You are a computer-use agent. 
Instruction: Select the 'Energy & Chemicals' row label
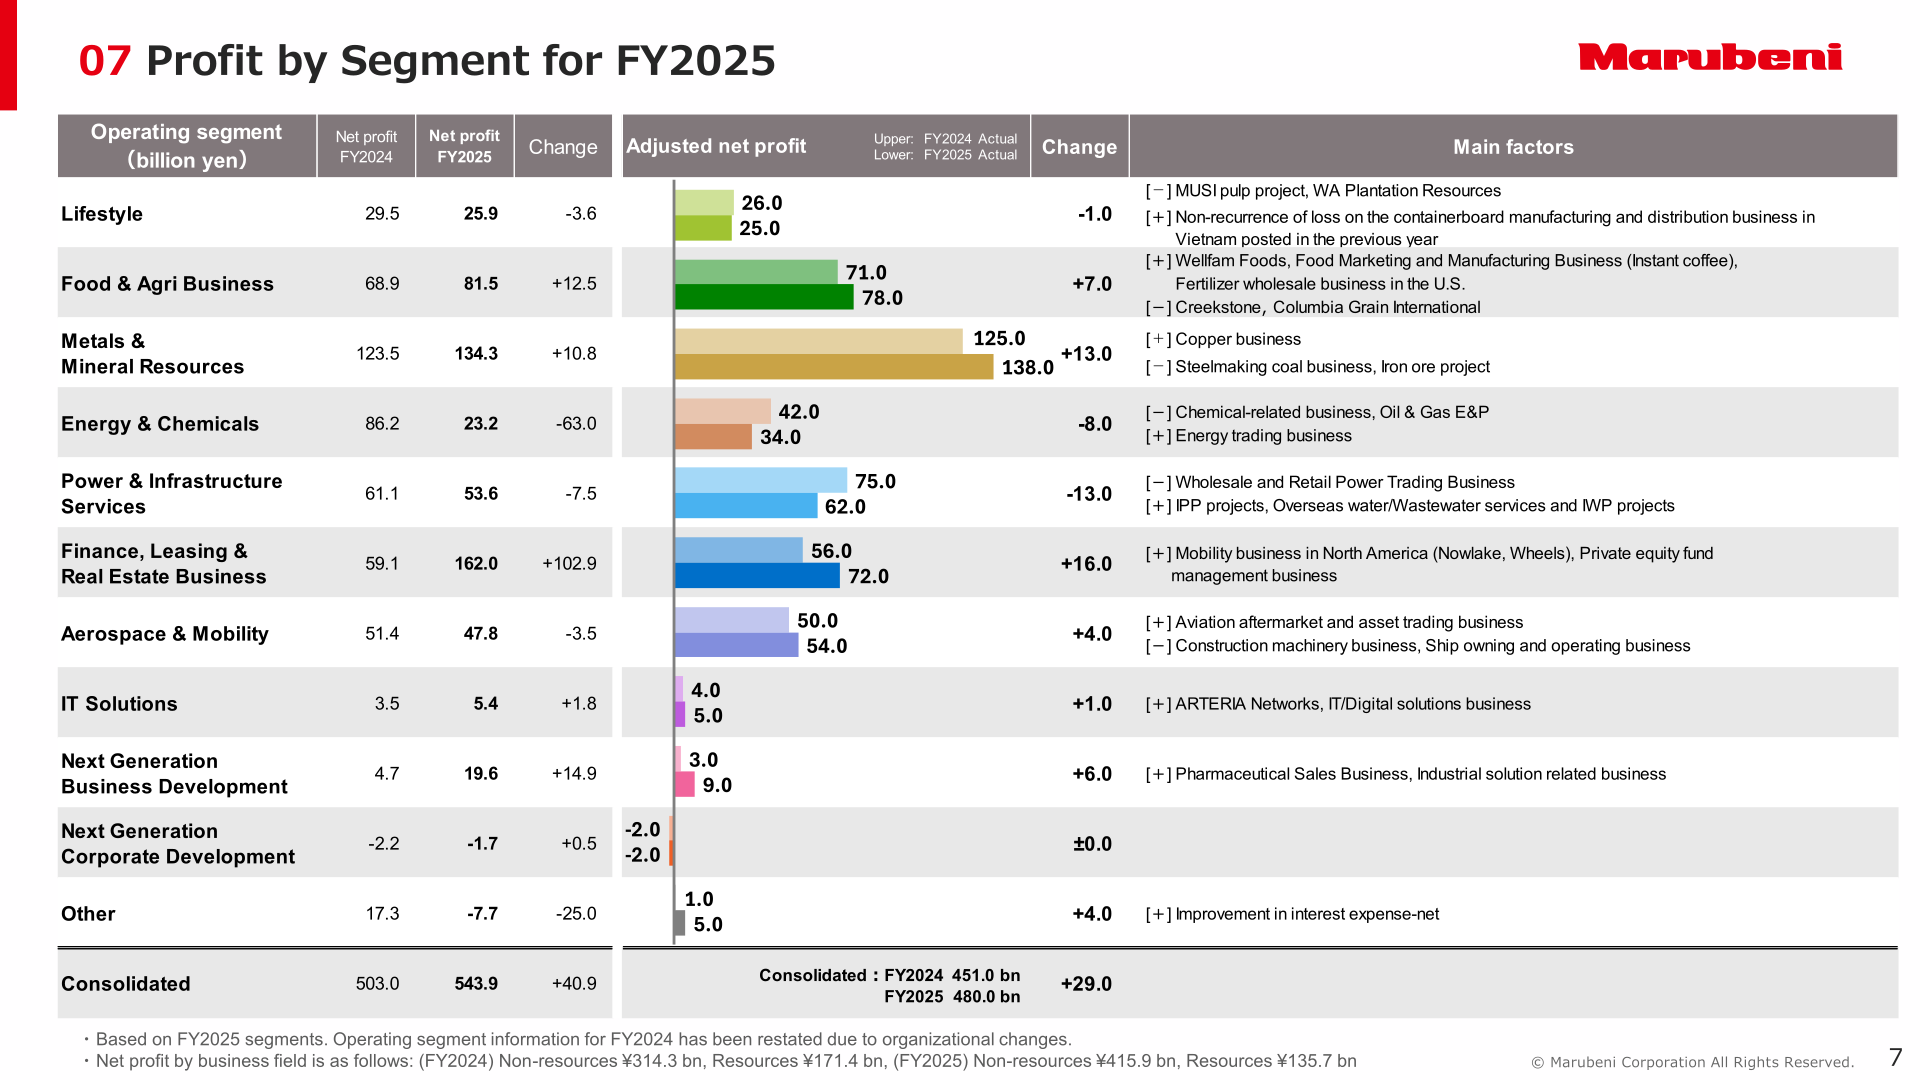coord(160,424)
